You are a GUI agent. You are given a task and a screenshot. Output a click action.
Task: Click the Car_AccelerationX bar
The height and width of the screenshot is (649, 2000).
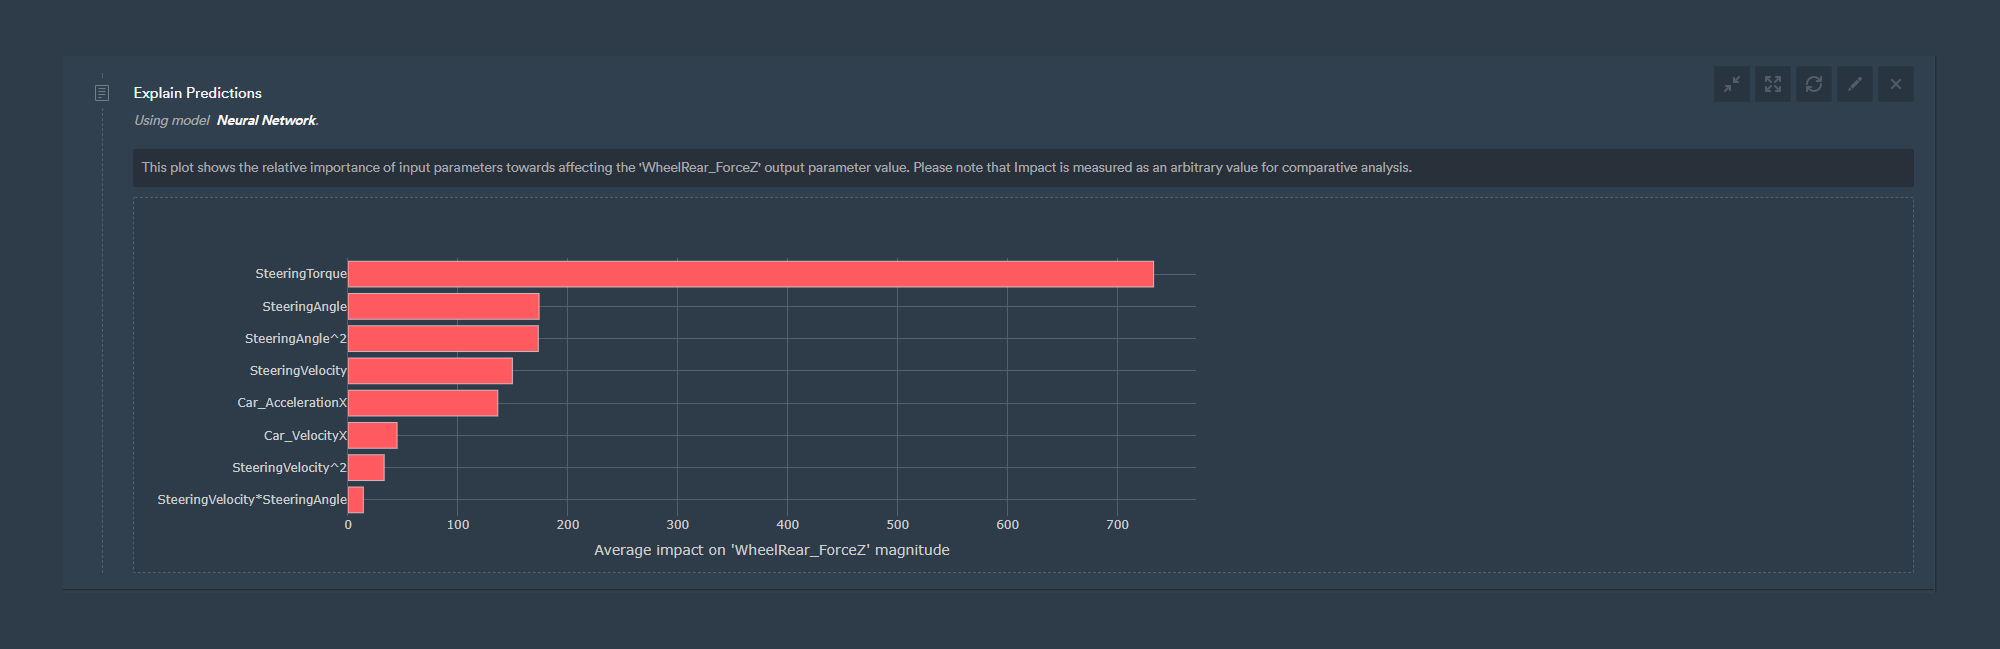423,403
